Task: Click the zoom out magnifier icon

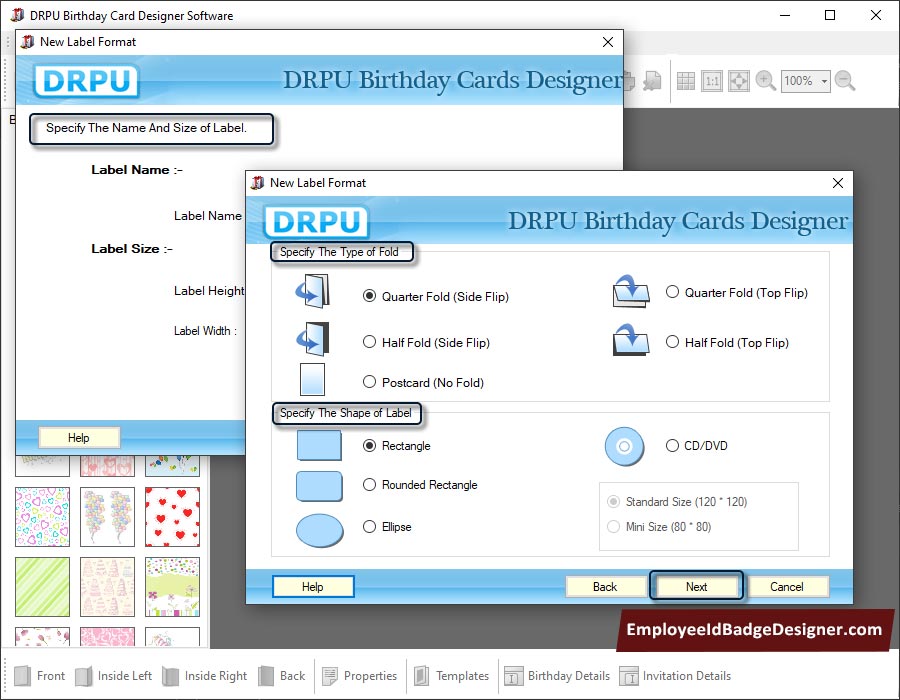Action: [845, 81]
